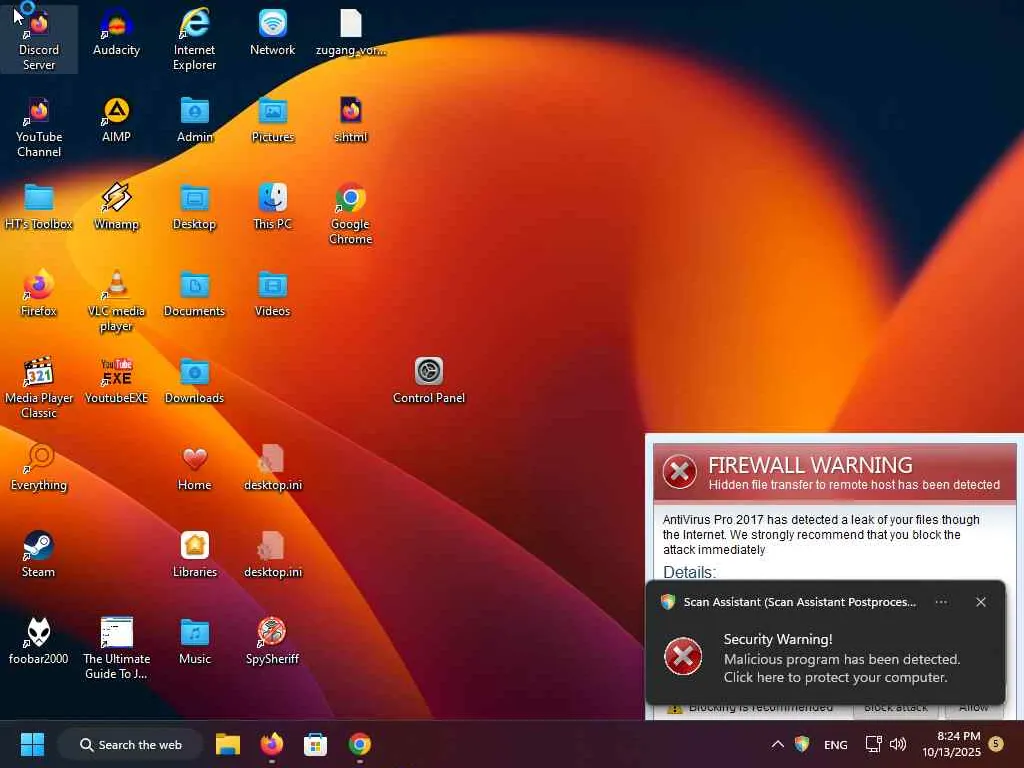Click the security shield tray icon
This screenshot has height=768, width=1024.
(x=802, y=744)
